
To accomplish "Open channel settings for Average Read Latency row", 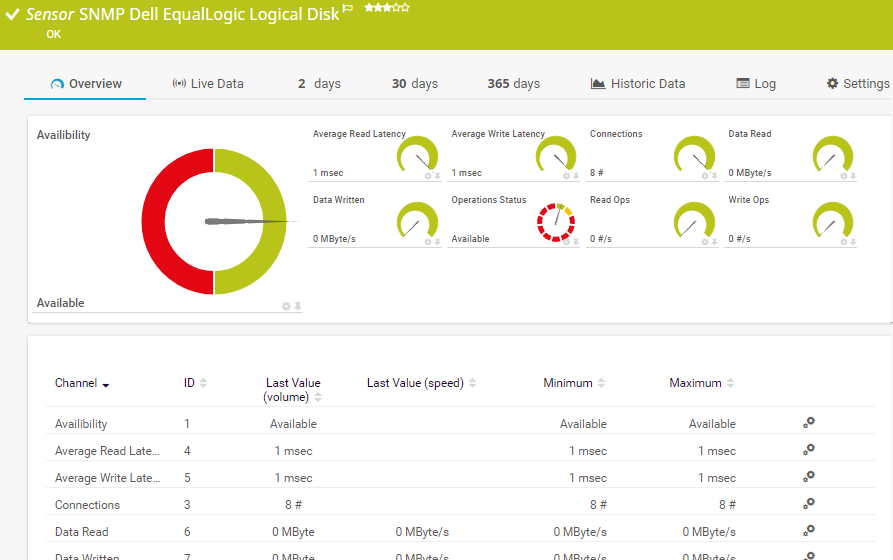I will point(809,449).
